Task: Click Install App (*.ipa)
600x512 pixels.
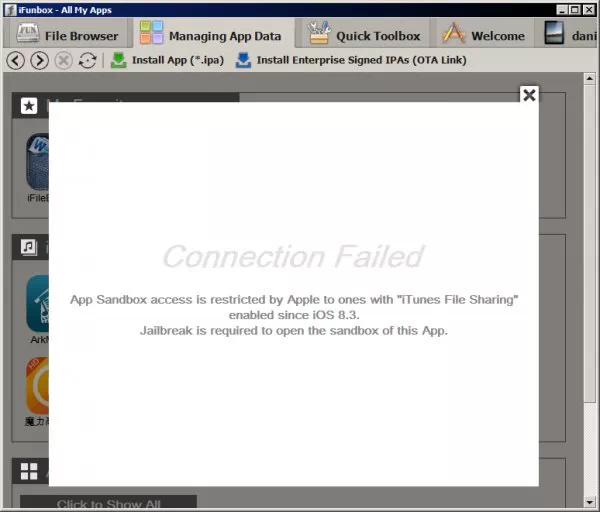Action: tap(167, 60)
